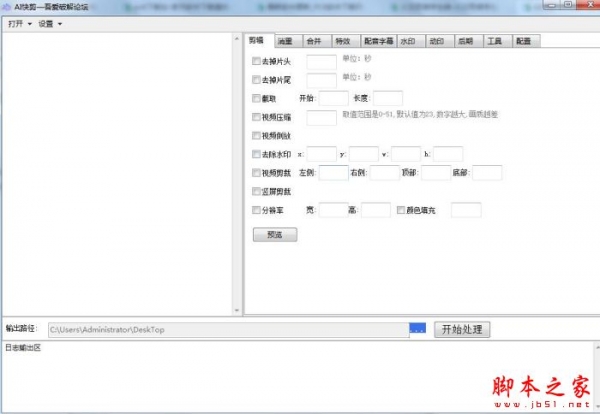Click the 宽 resolution input field
This screenshot has height=414, width=600.
tap(334, 210)
